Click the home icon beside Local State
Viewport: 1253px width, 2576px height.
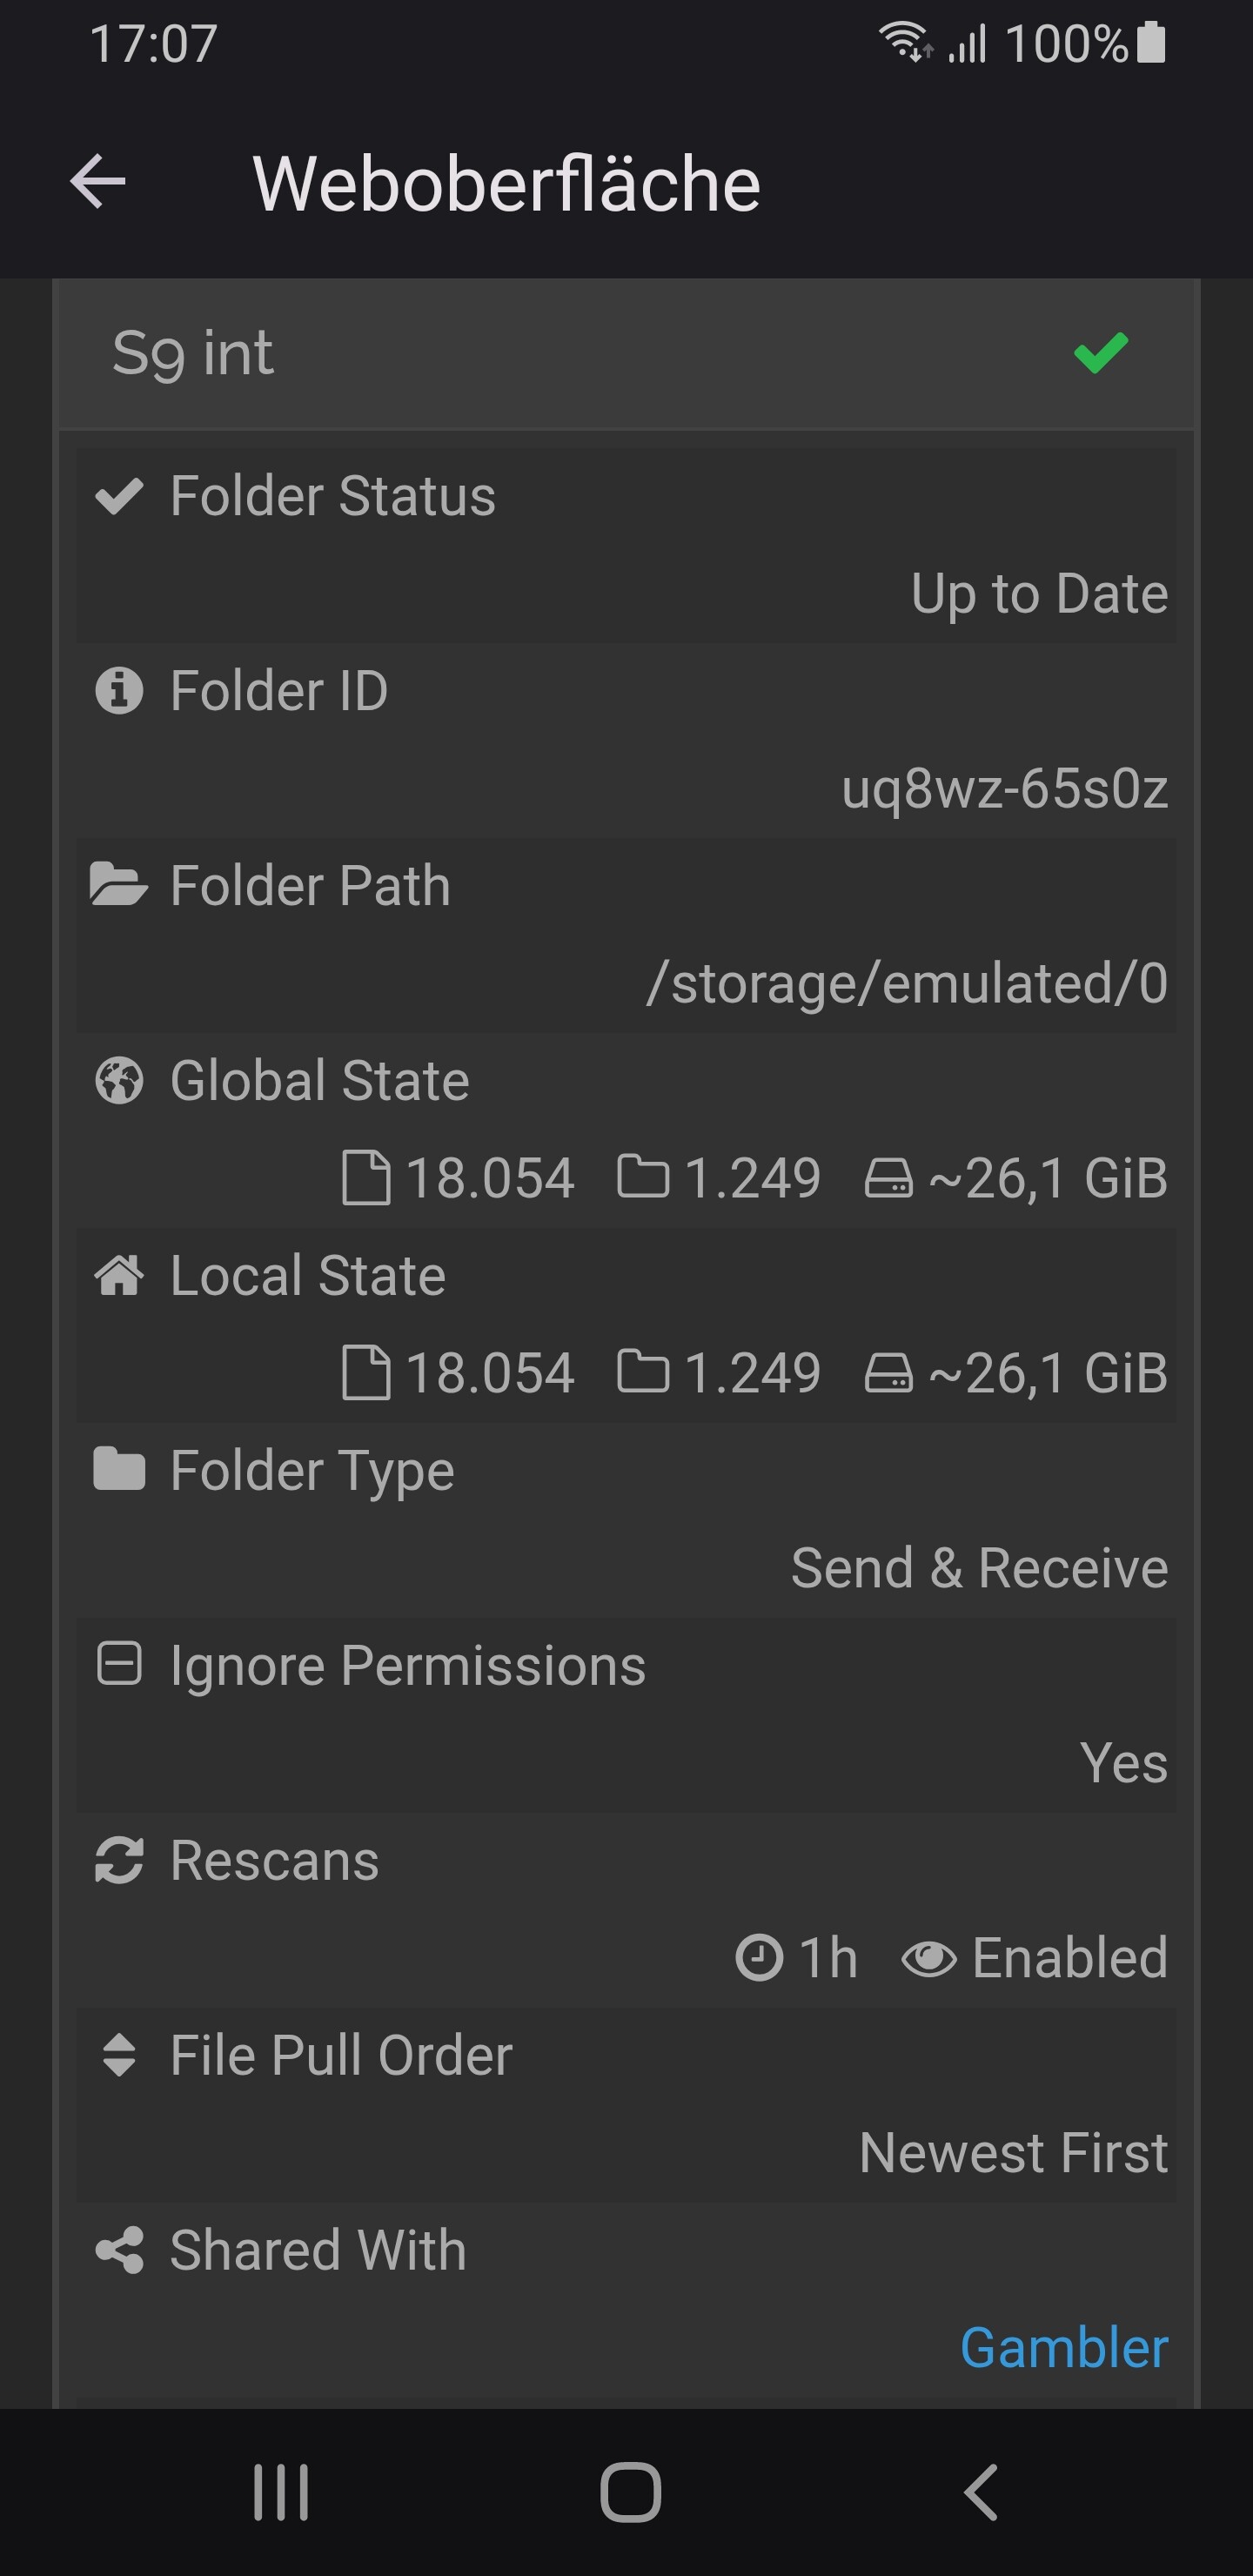(119, 1275)
